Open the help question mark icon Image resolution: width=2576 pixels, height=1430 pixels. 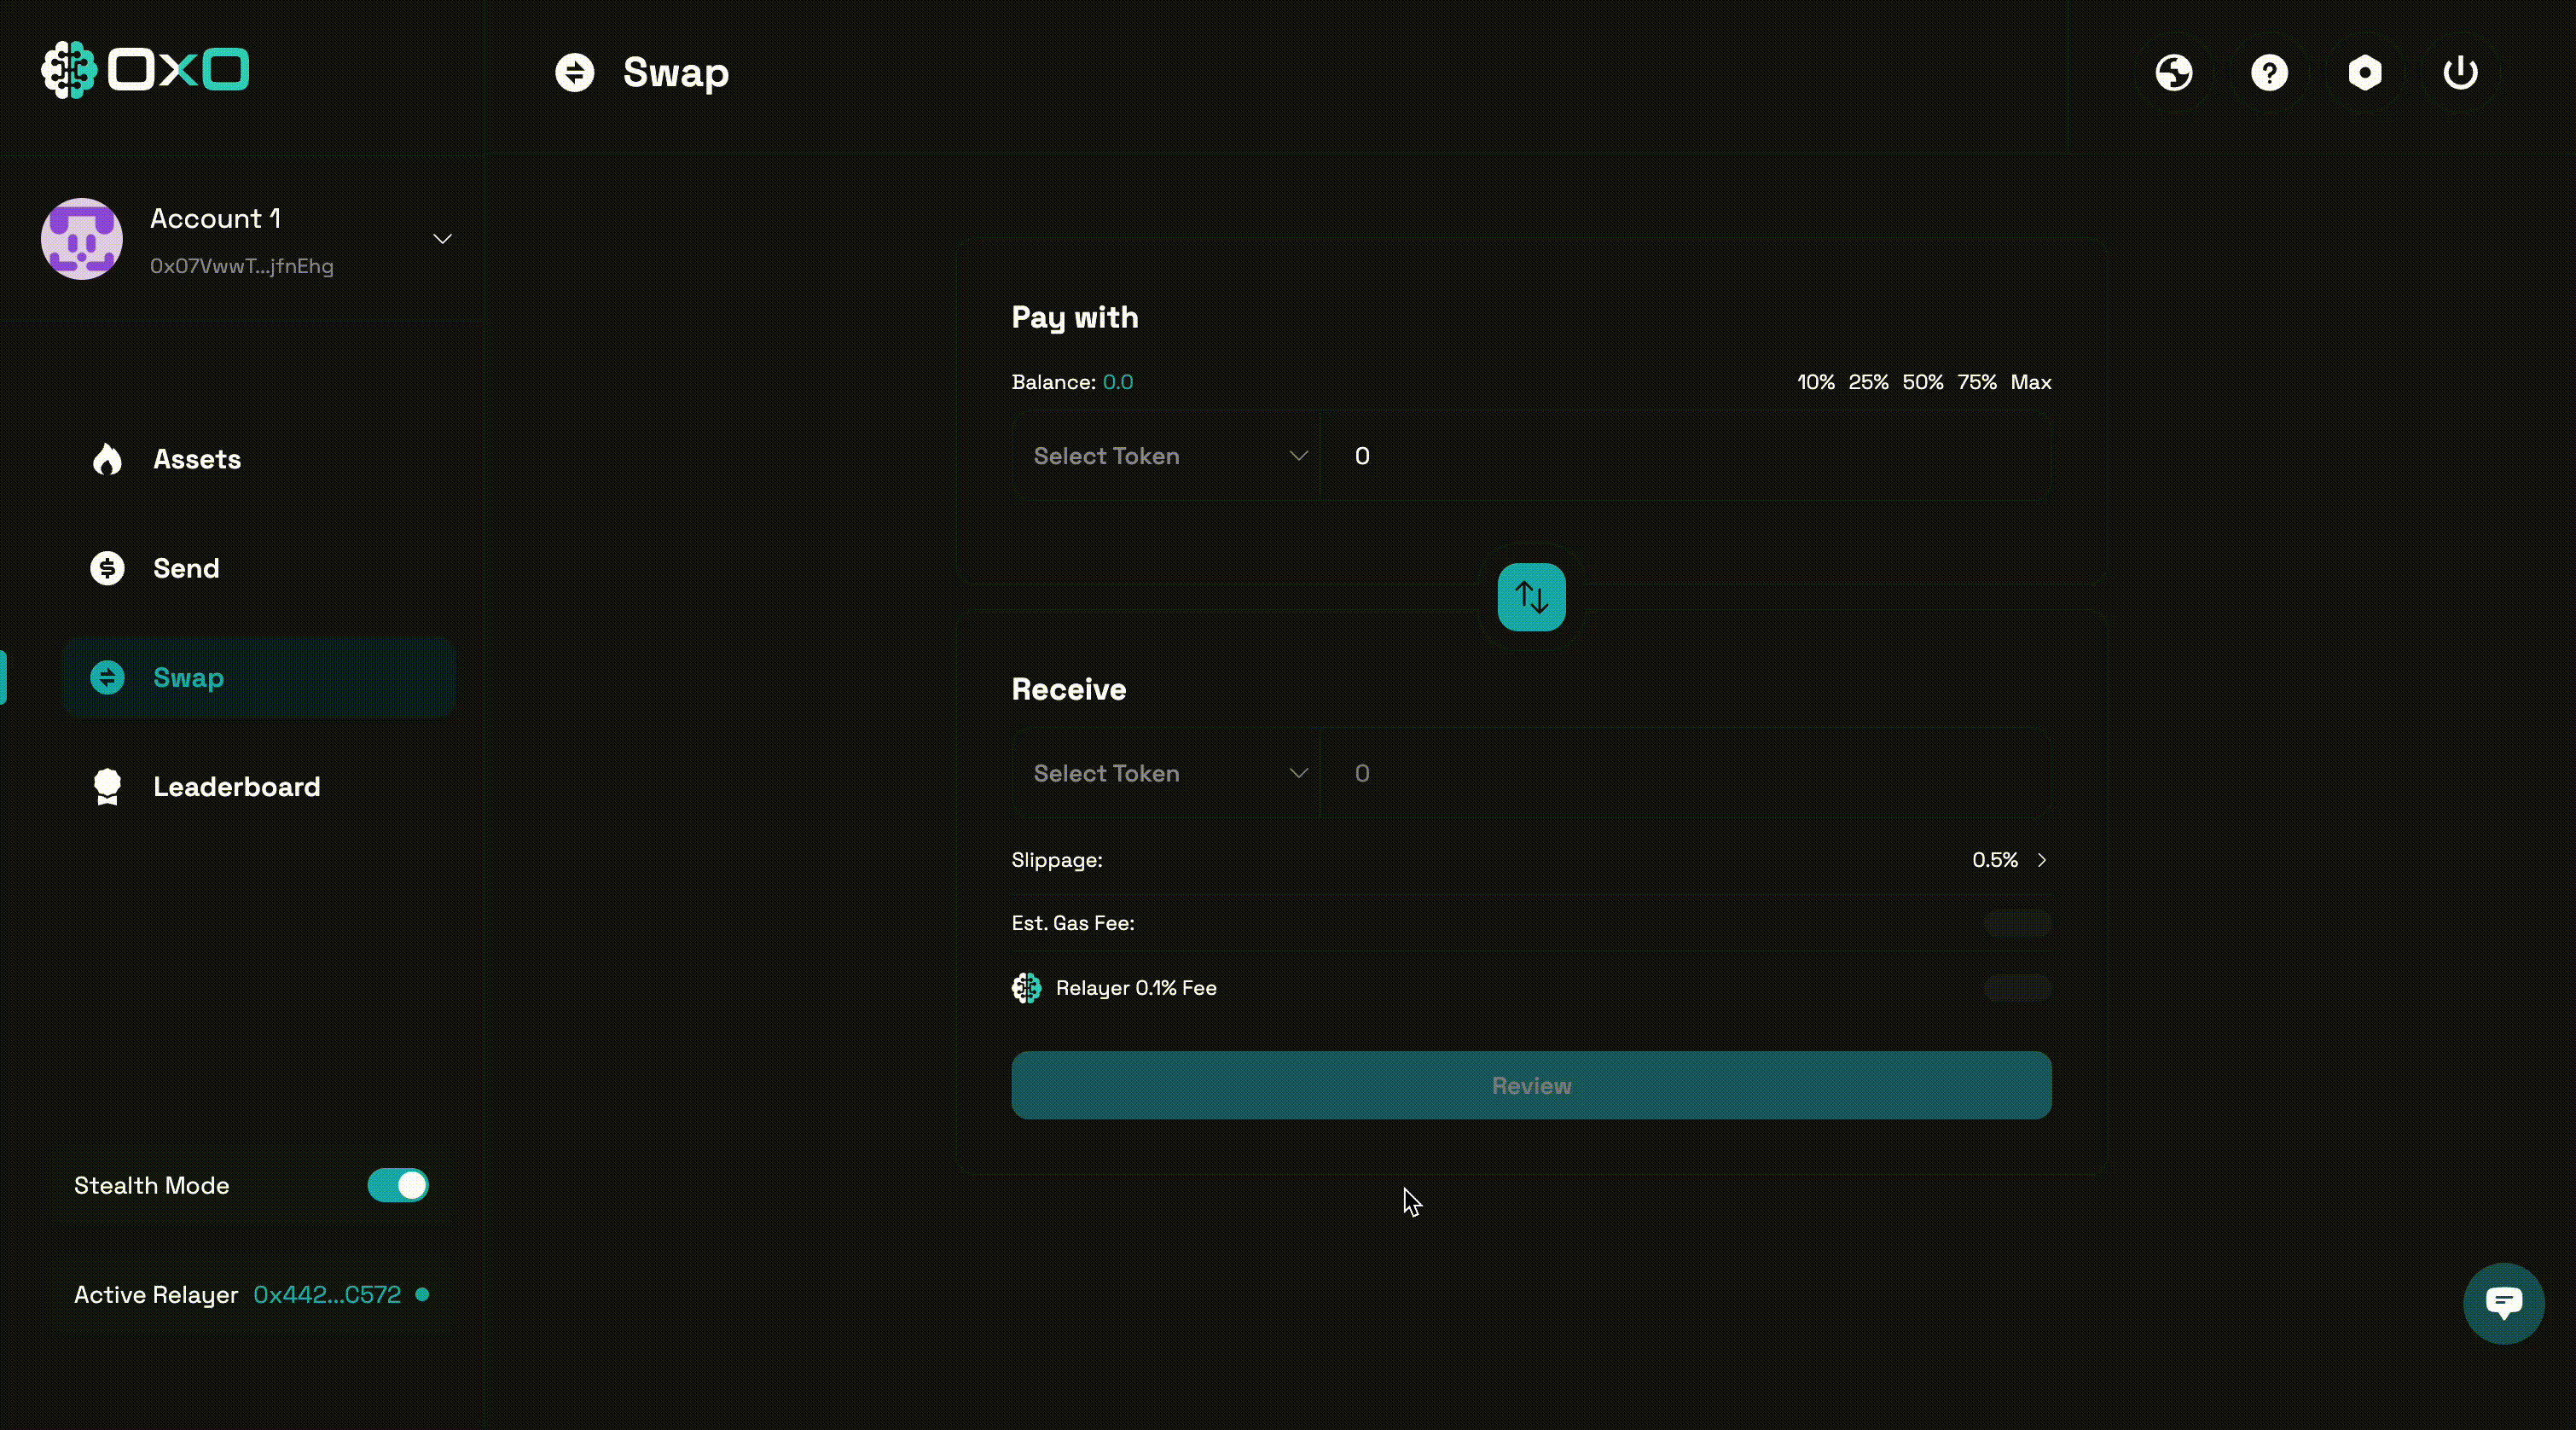2270,72
